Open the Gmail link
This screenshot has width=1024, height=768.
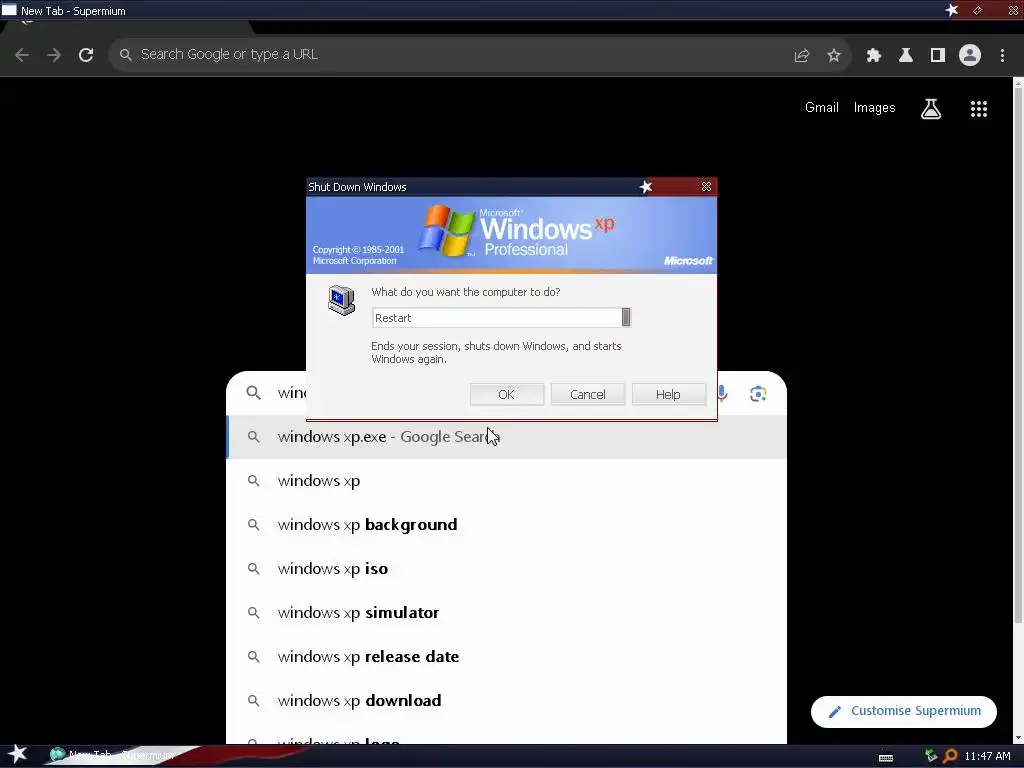coord(821,108)
